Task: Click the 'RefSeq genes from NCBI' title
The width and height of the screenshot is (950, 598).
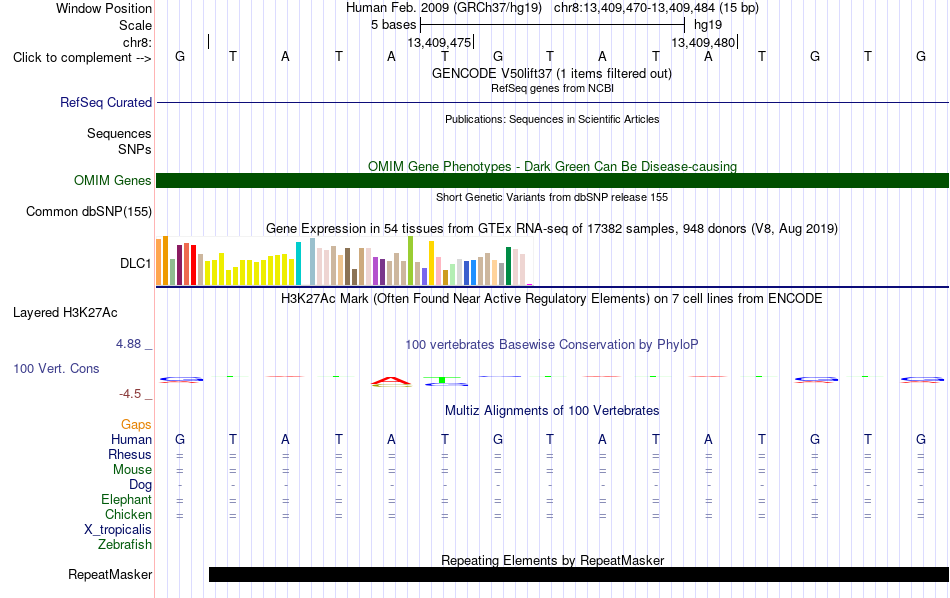Action: tap(552, 88)
